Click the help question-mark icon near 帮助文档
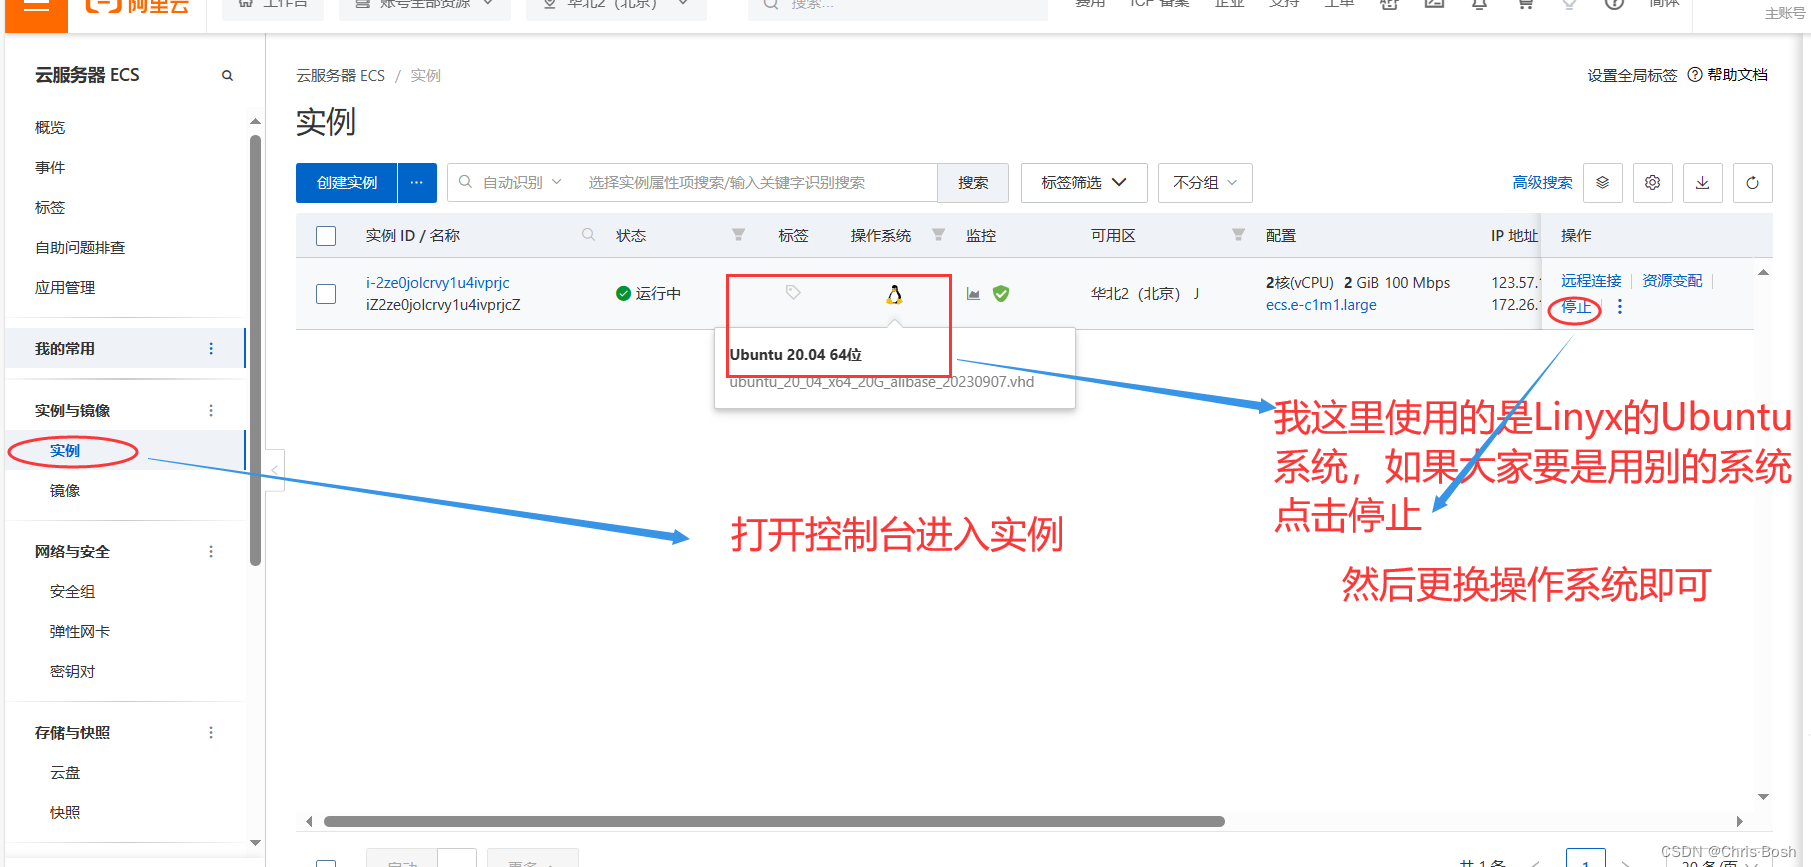This screenshot has height=867, width=1811. (1695, 75)
